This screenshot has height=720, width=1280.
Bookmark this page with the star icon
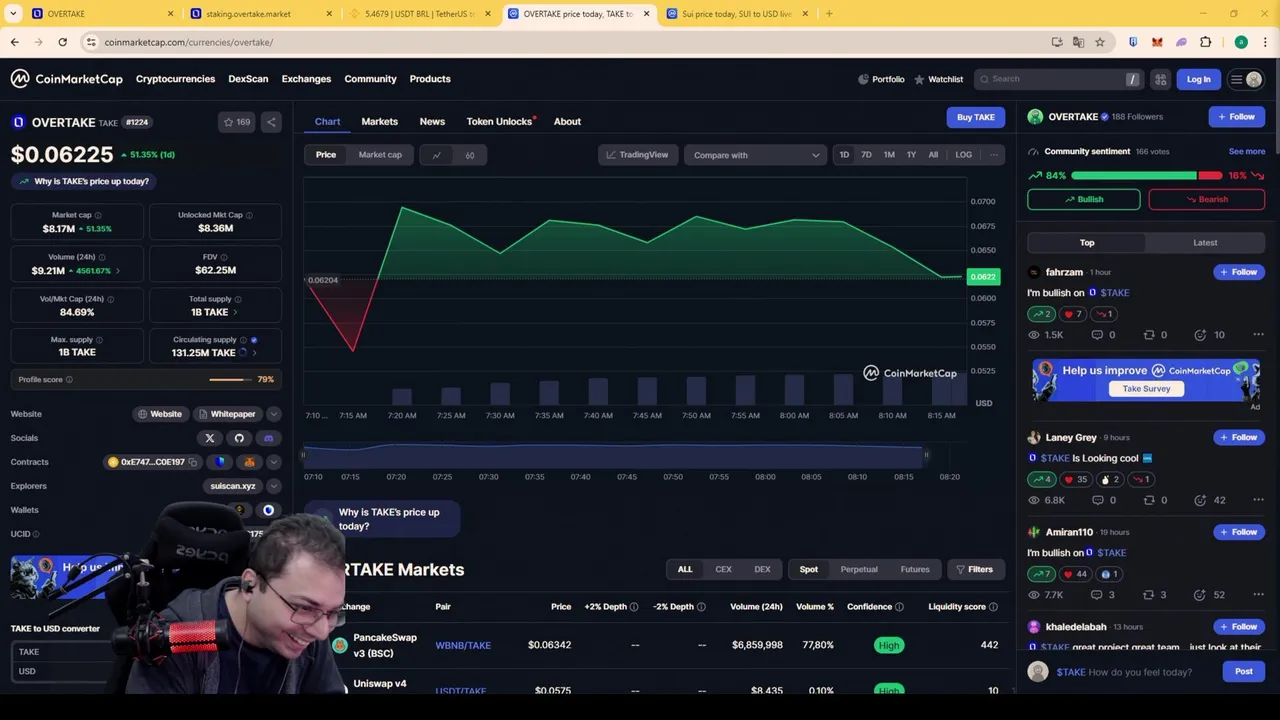[1099, 42]
